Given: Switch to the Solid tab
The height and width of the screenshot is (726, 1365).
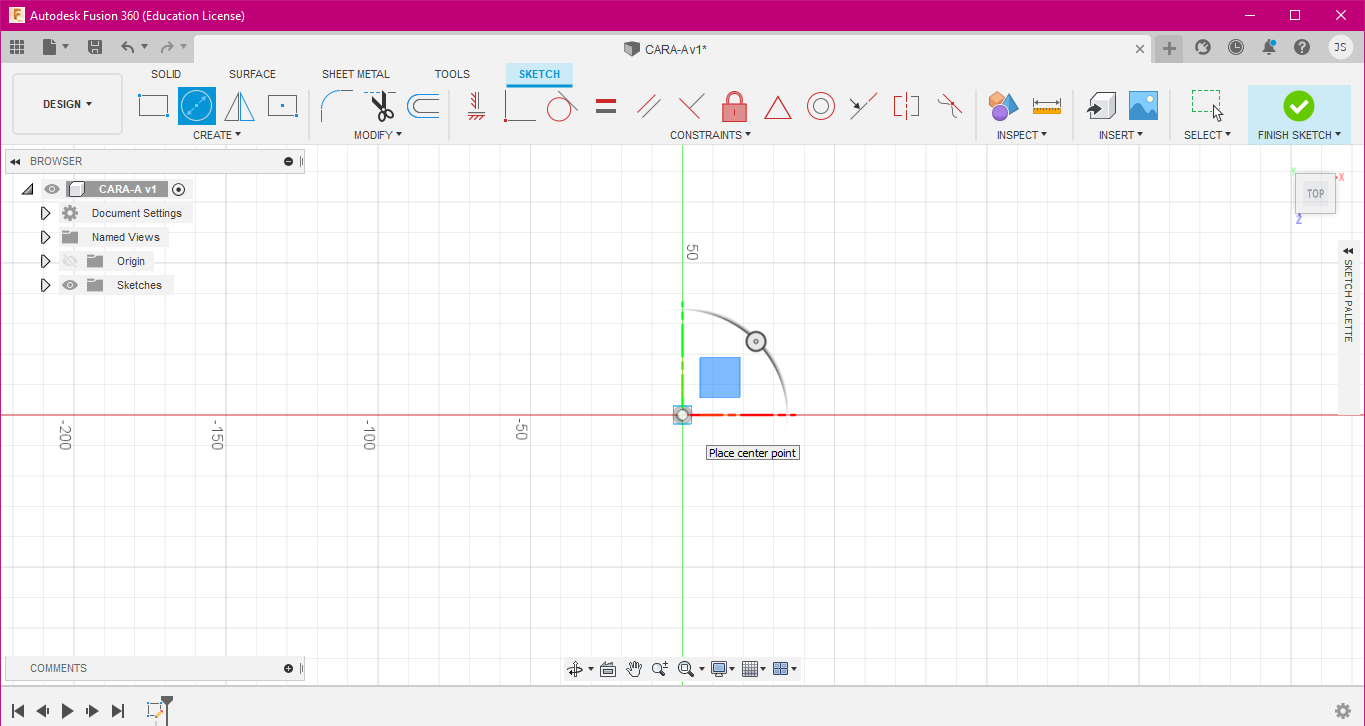Looking at the screenshot, I should [166, 74].
